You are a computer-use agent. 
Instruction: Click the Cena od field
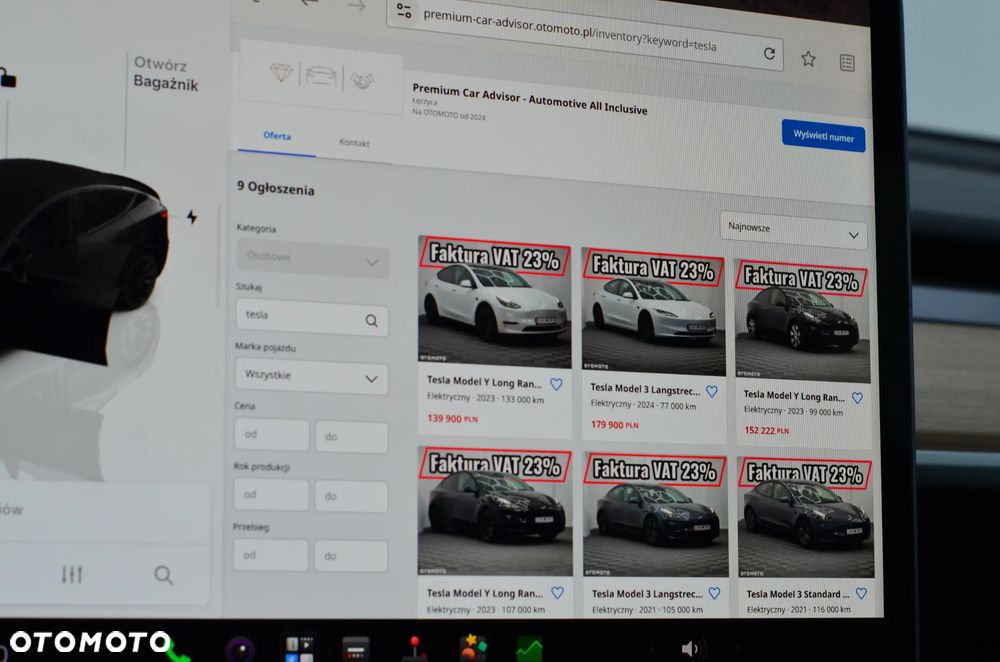coord(272,434)
